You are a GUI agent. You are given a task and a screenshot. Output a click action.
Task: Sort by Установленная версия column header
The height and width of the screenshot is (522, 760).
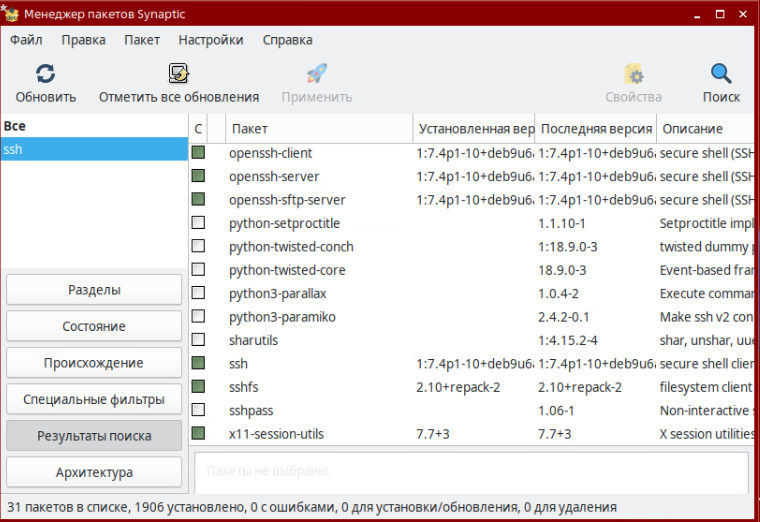coord(475,129)
